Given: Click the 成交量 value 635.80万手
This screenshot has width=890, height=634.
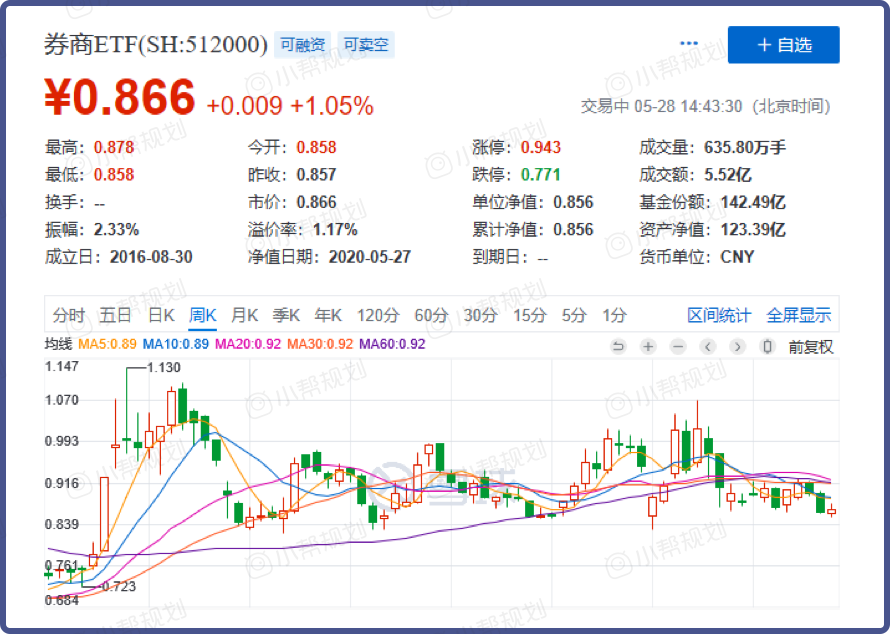Looking at the screenshot, I should (x=745, y=147).
